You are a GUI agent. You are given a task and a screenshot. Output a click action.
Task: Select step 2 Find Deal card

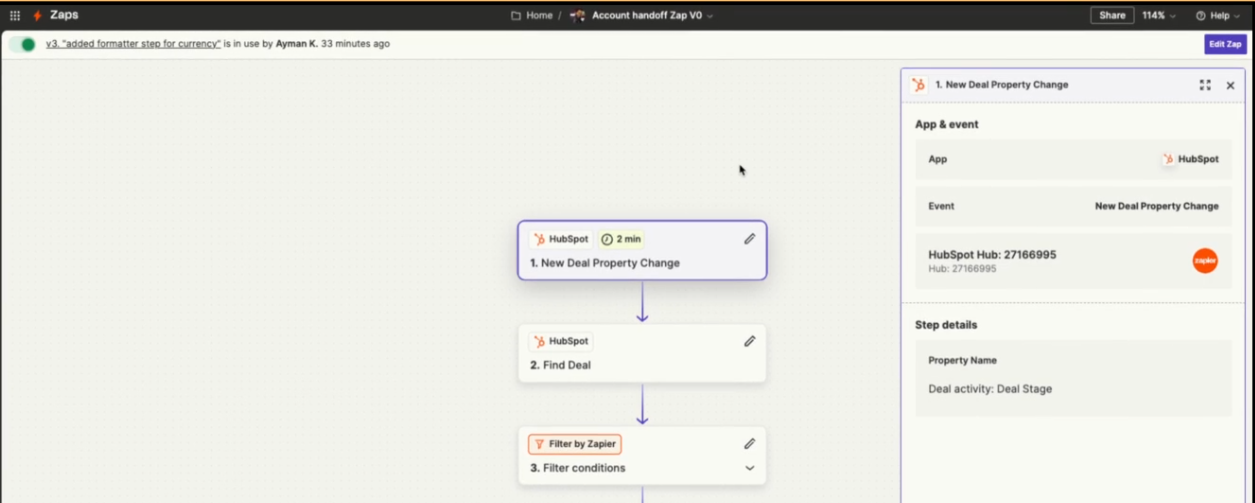[642, 353]
